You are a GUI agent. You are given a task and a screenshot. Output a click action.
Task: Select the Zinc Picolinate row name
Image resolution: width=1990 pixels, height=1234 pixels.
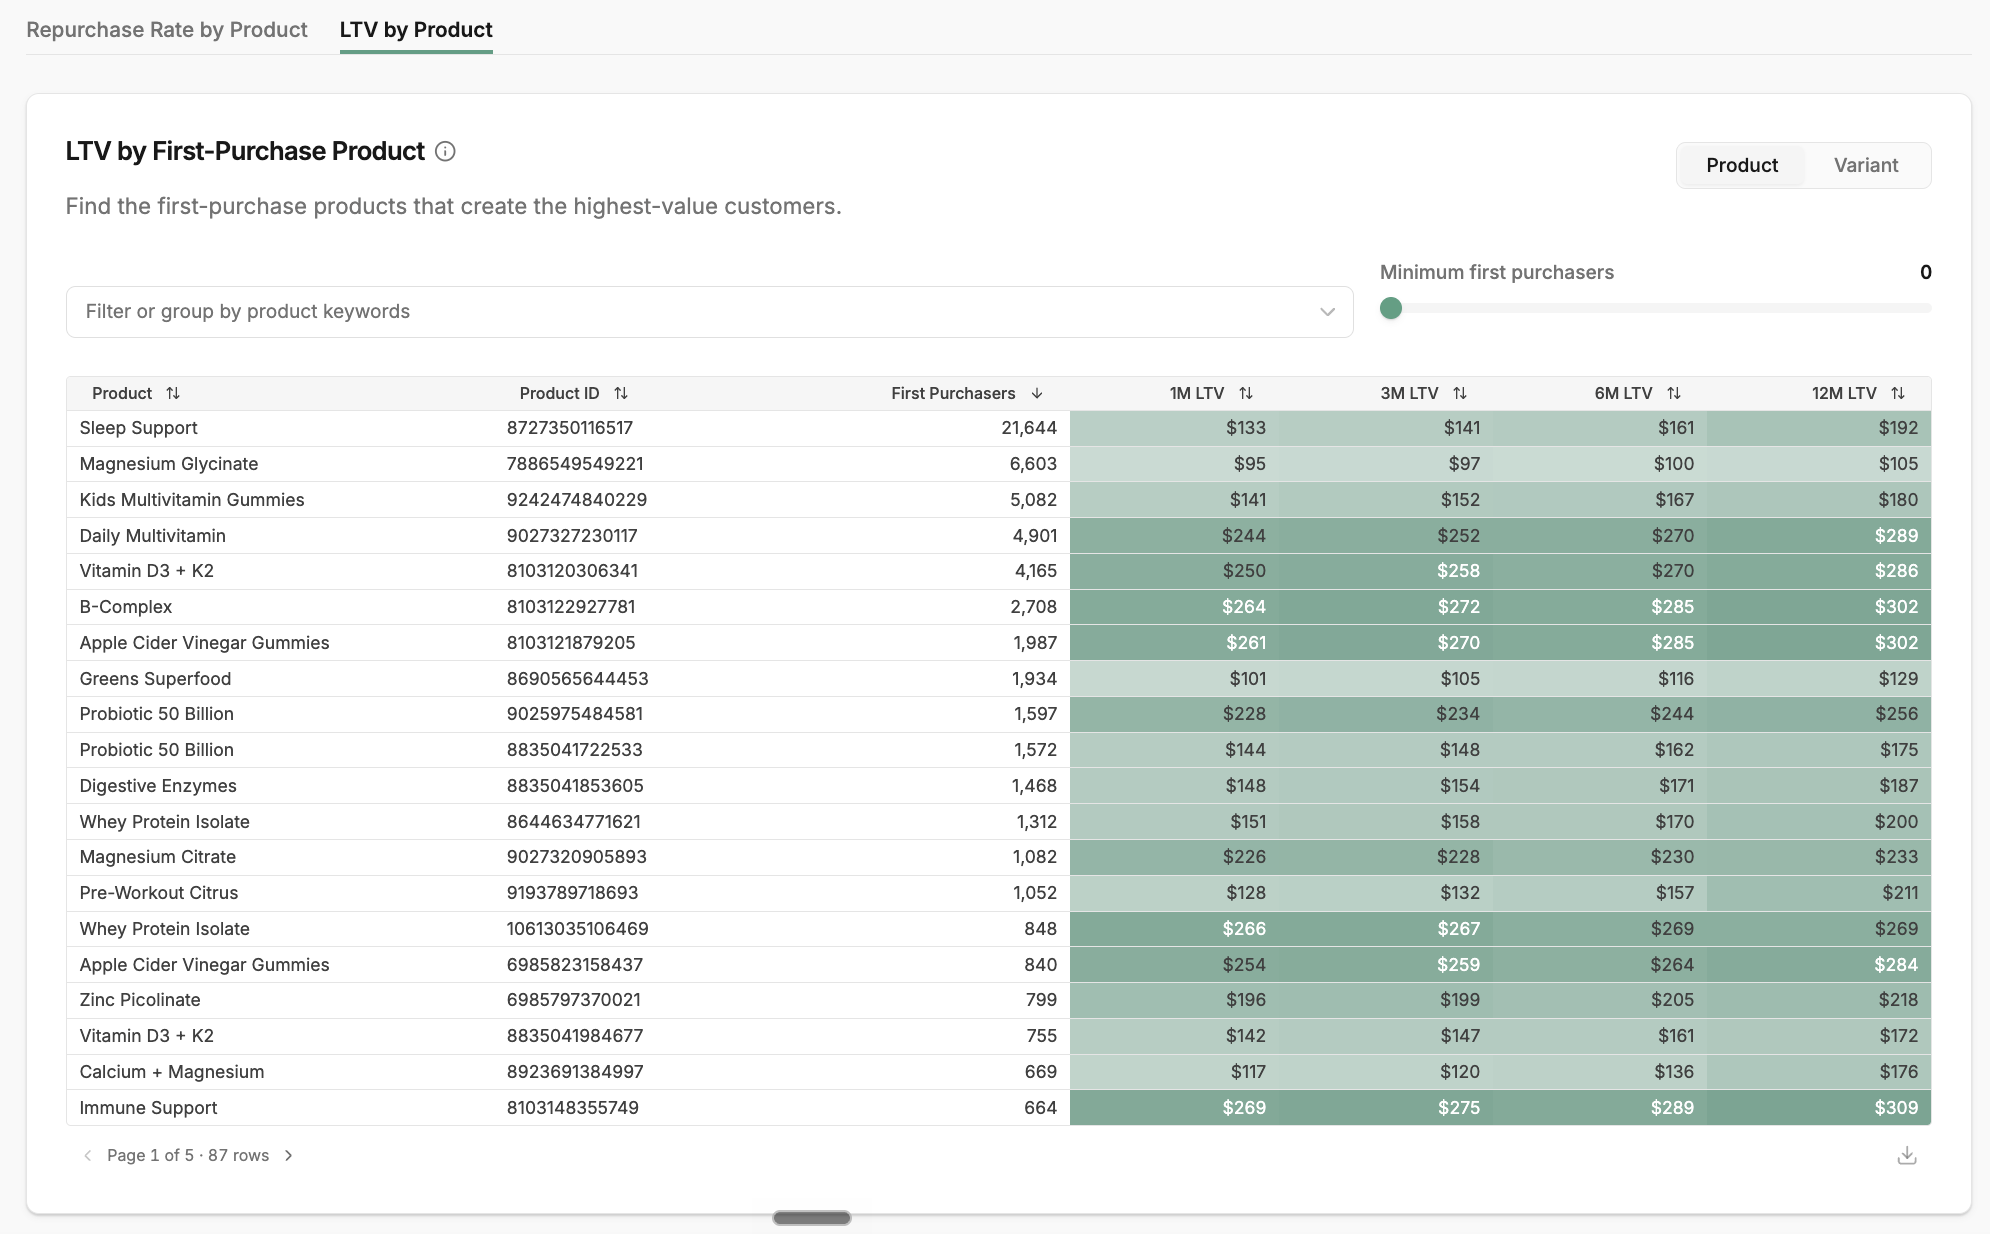140,1000
